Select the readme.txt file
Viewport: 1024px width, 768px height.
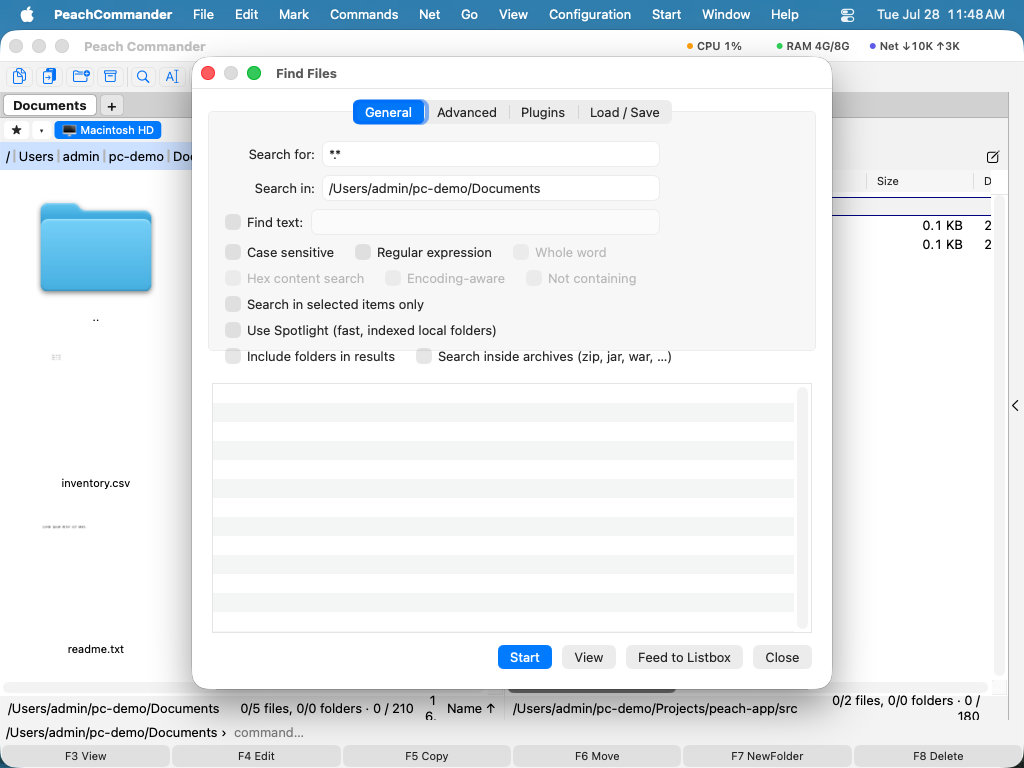click(x=96, y=649)
